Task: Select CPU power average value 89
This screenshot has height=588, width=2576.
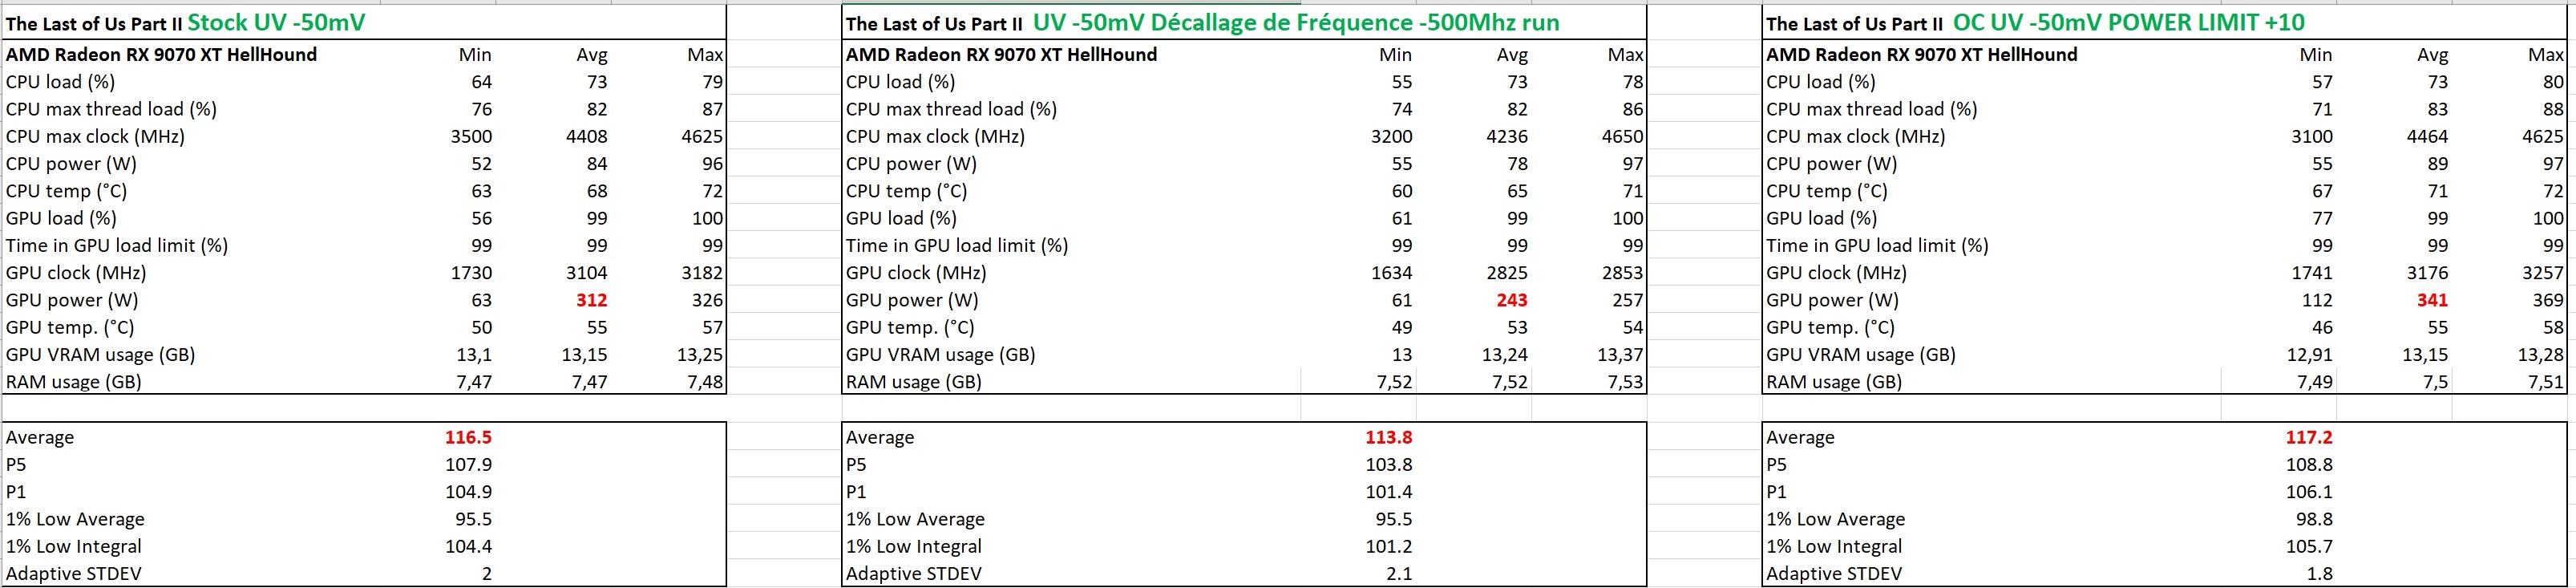Action: point(2438,164)
